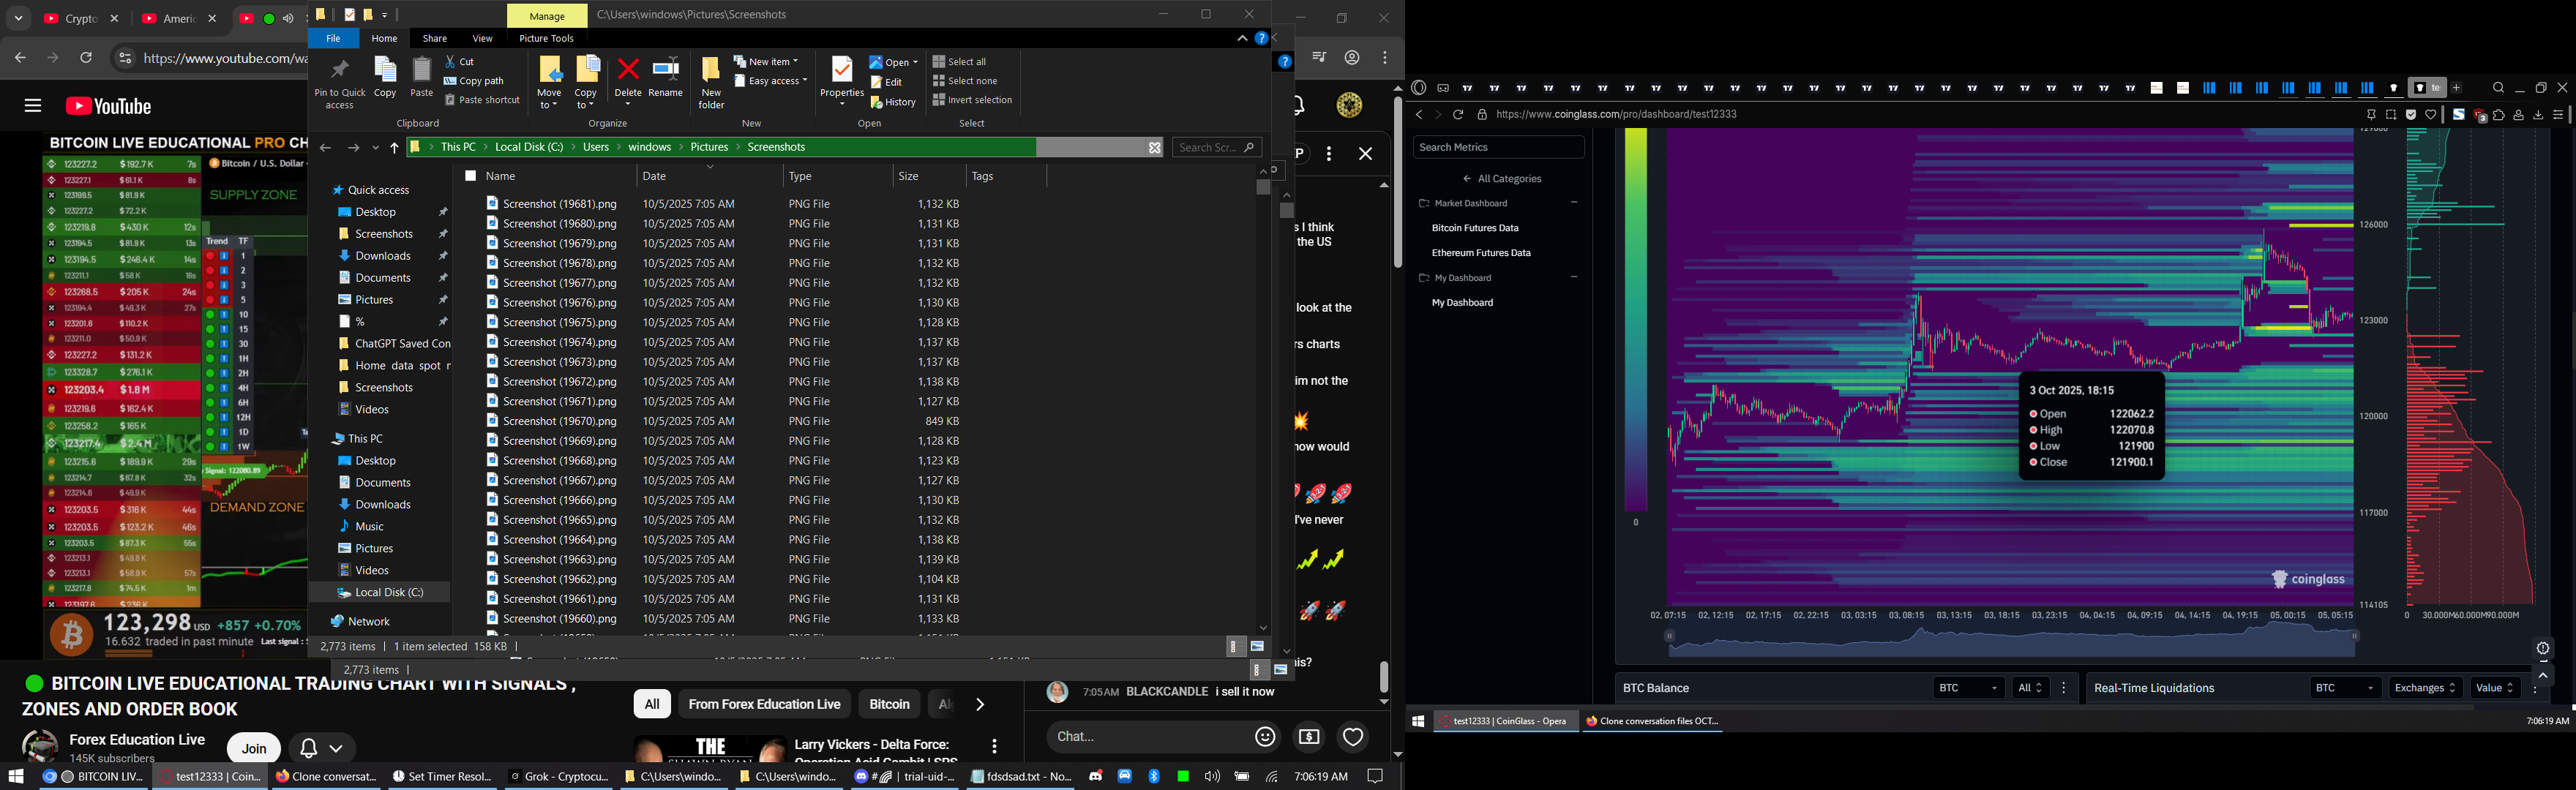Viewport: 2576px width, 790px height.
Task: Open the Share ribbon tab
Action: point(435,39)
